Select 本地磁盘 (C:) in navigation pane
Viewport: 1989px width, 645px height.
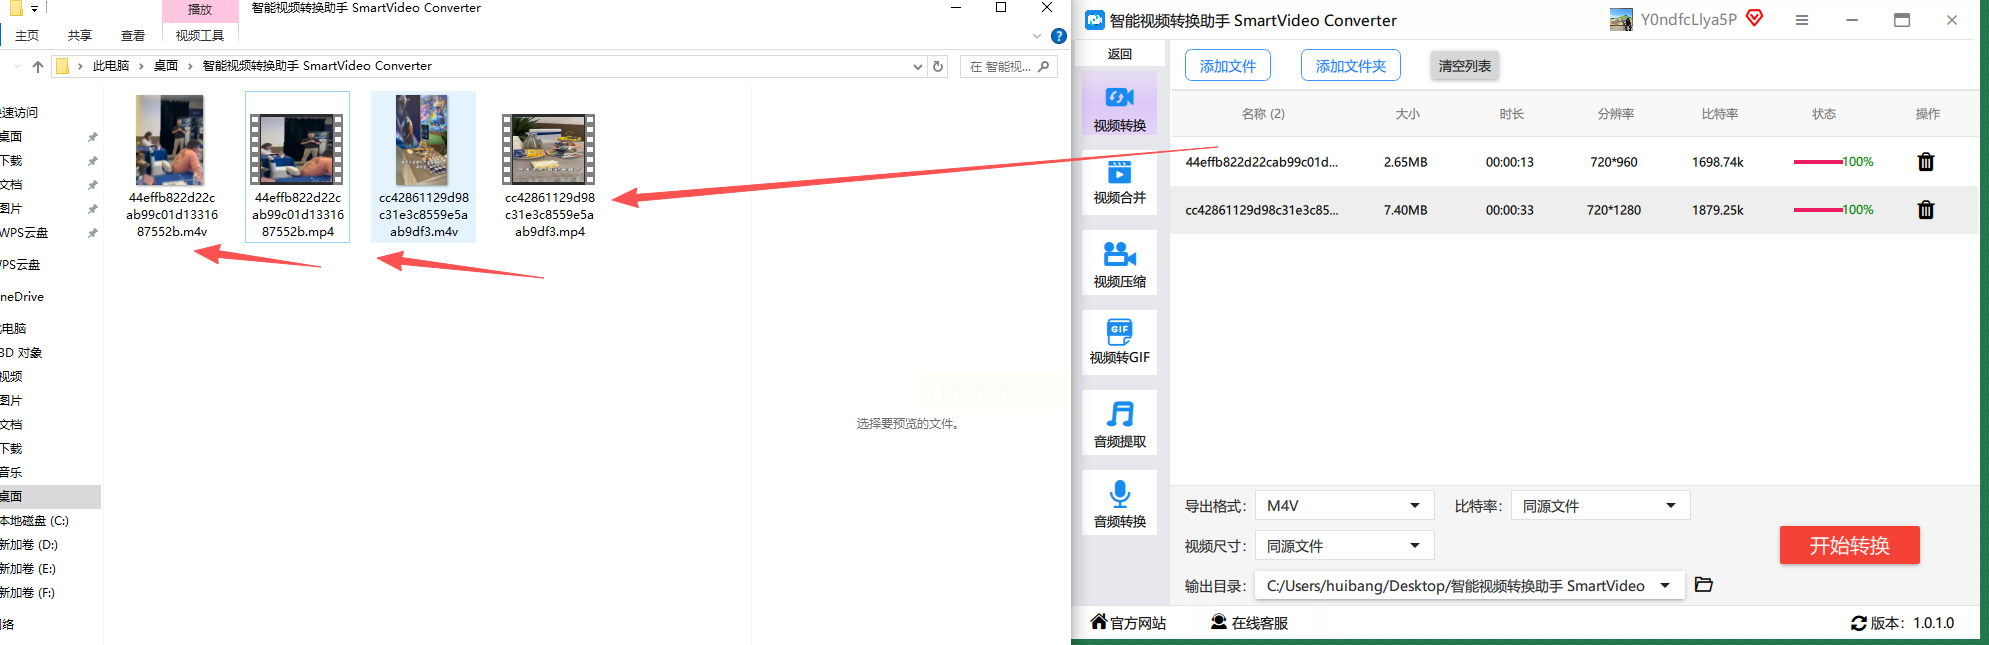pyautogui.click(x=35, y=521)
